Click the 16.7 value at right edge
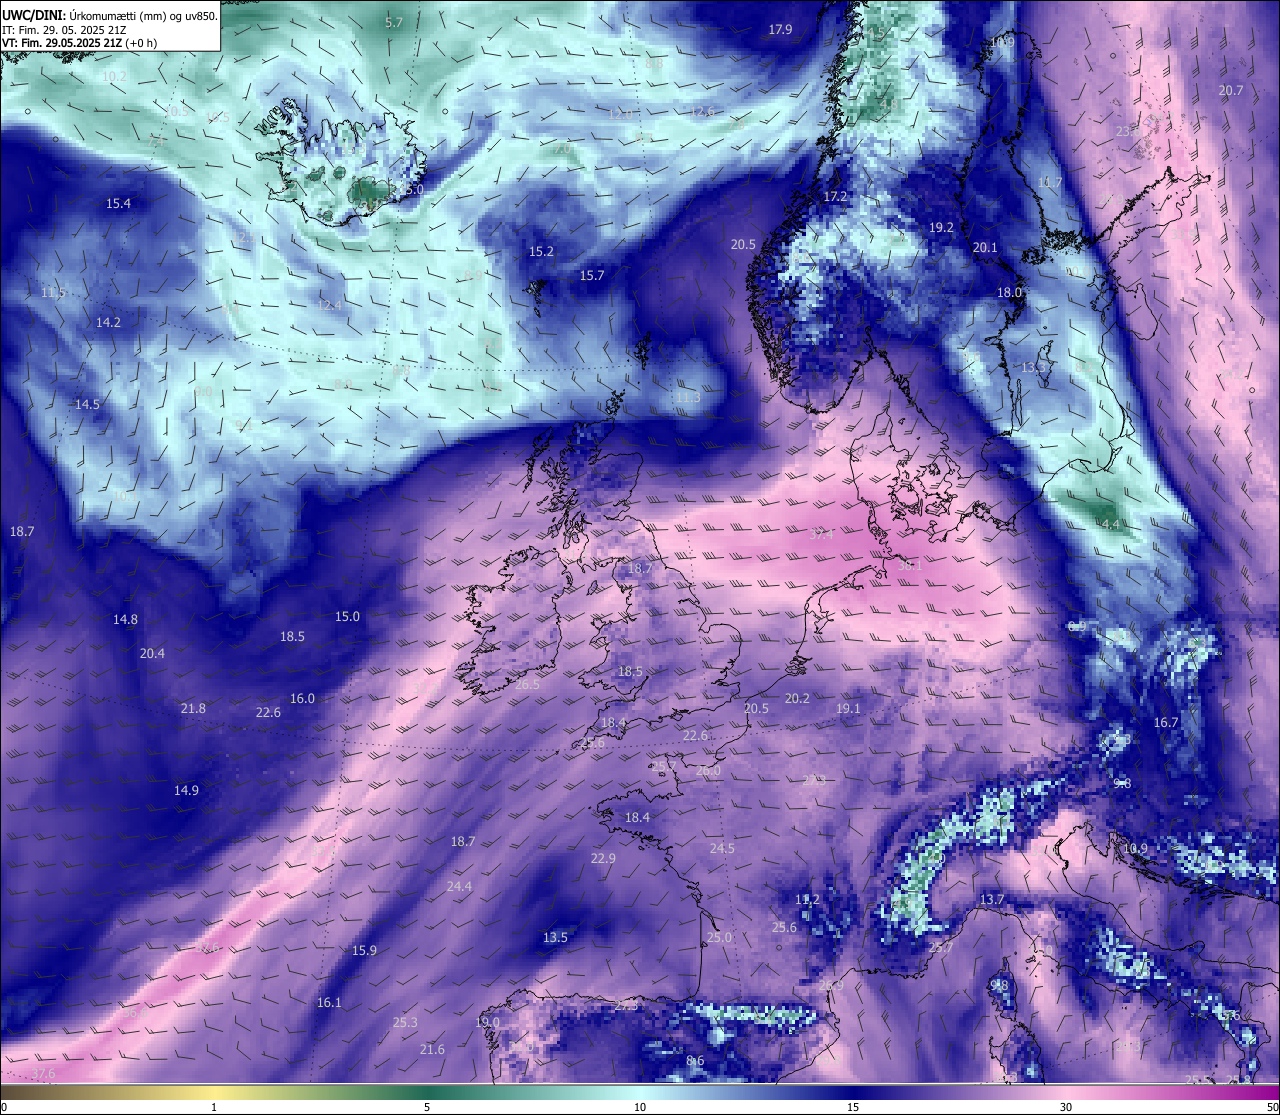Screen dimensions: 1280x1115 [x=1166, y=723]
